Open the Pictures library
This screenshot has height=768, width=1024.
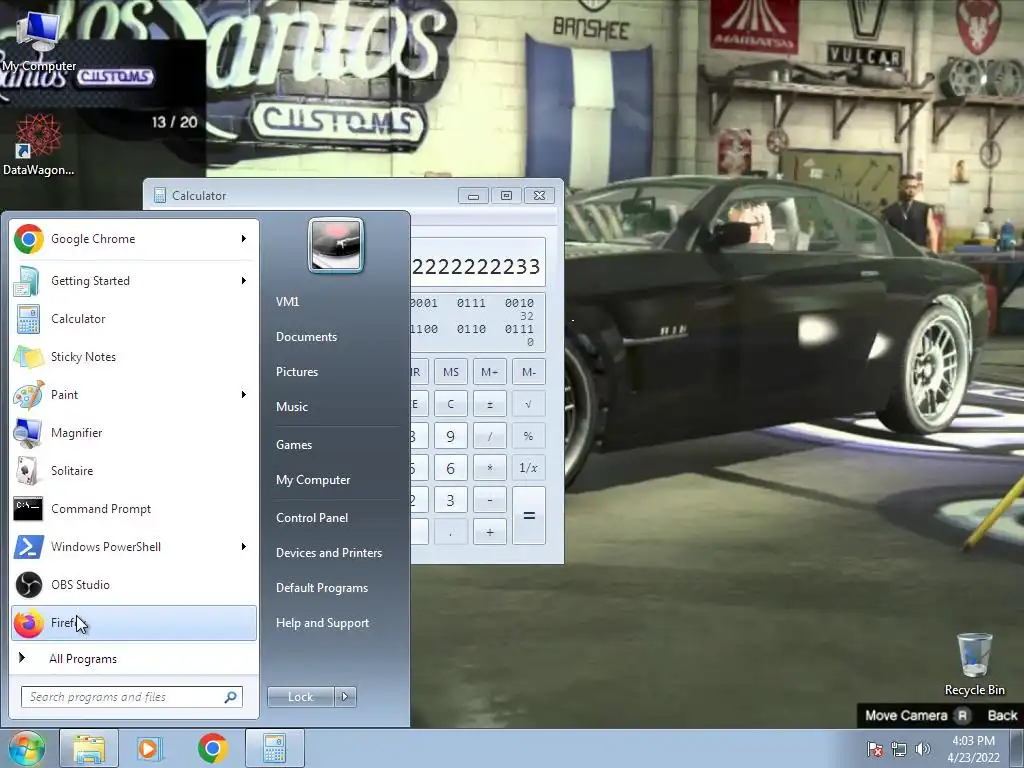click(x=296, y=372)
